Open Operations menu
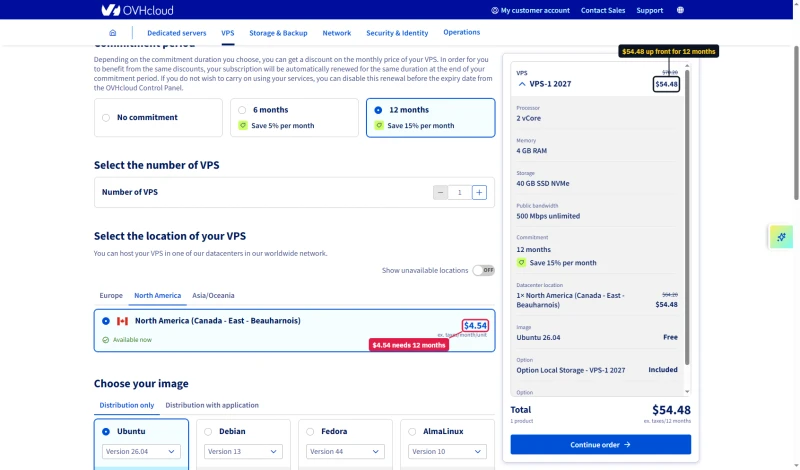800x470 pixels. pos(461,32)
